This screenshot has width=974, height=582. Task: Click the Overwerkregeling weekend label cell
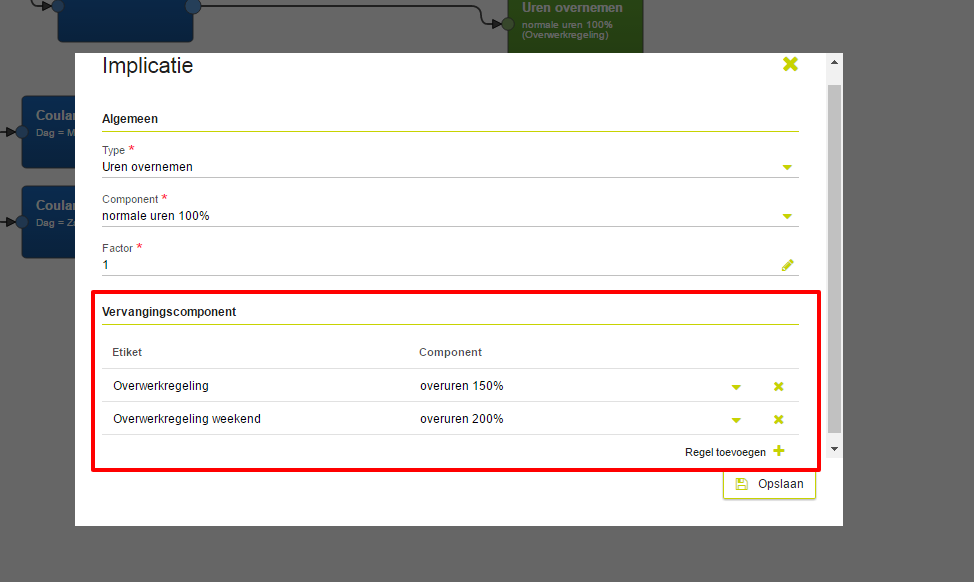click(x=187, y=419)
